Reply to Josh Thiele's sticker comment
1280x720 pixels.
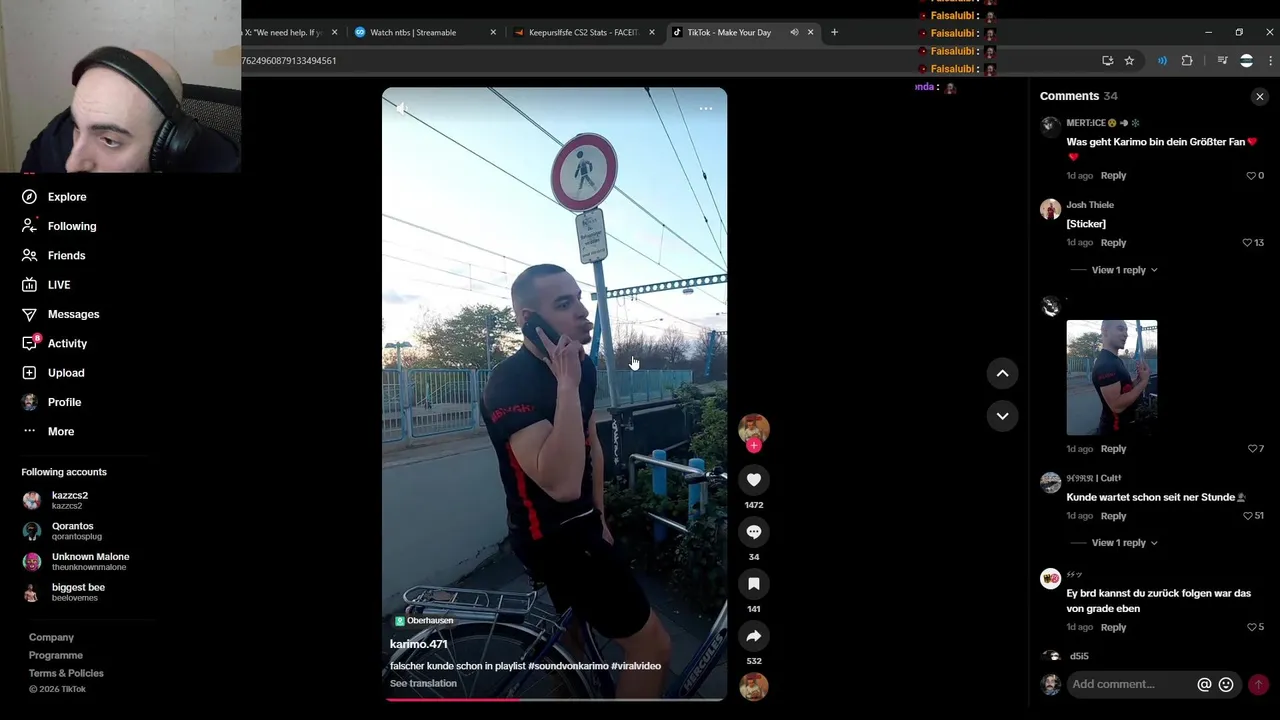point(1113,243)
